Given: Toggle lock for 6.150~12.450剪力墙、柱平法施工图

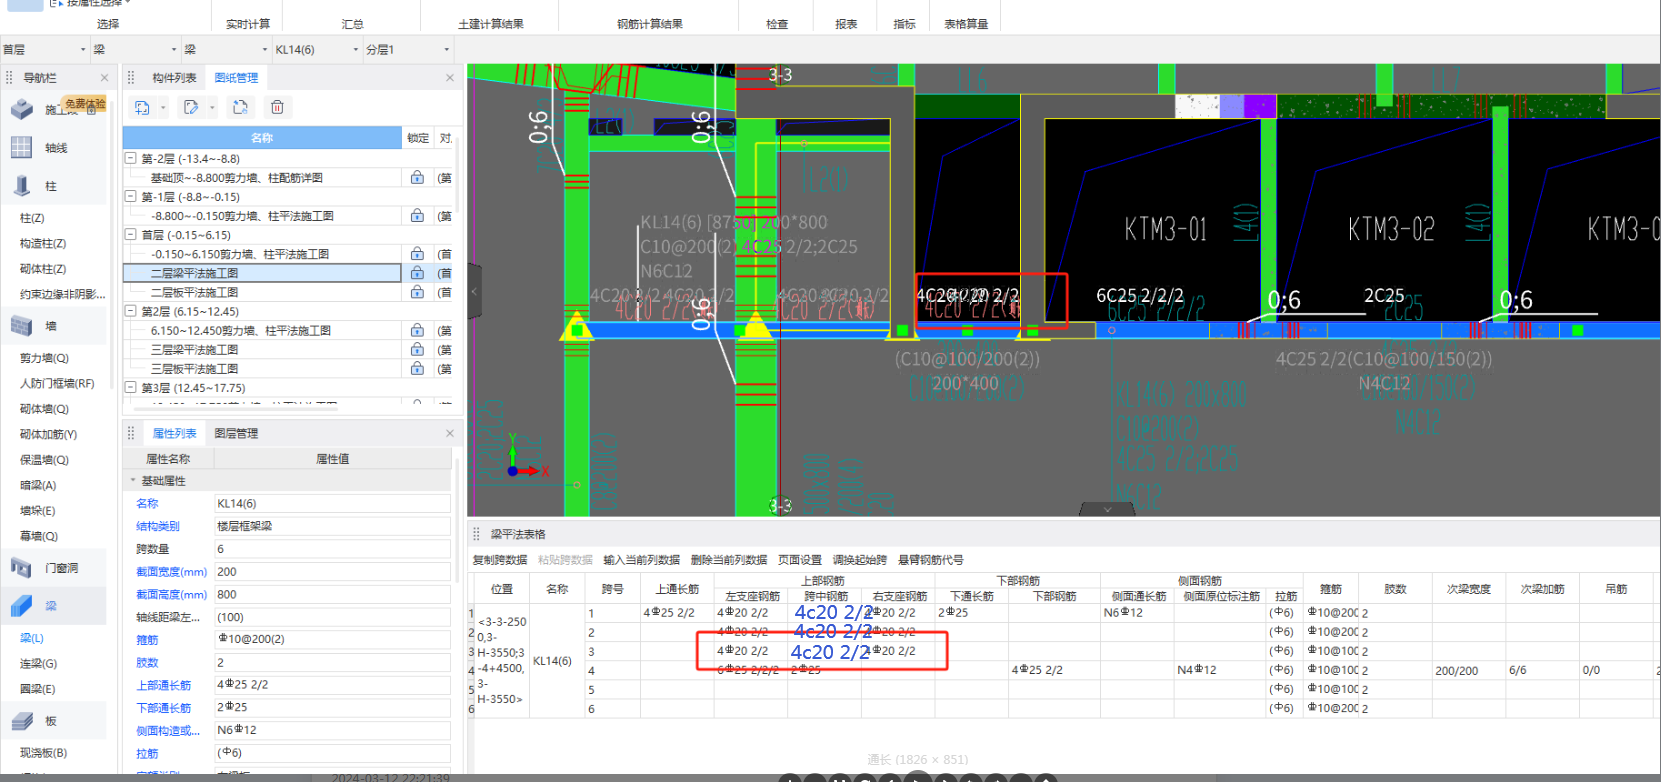Looking at the screenshot, I should (417, 330).
